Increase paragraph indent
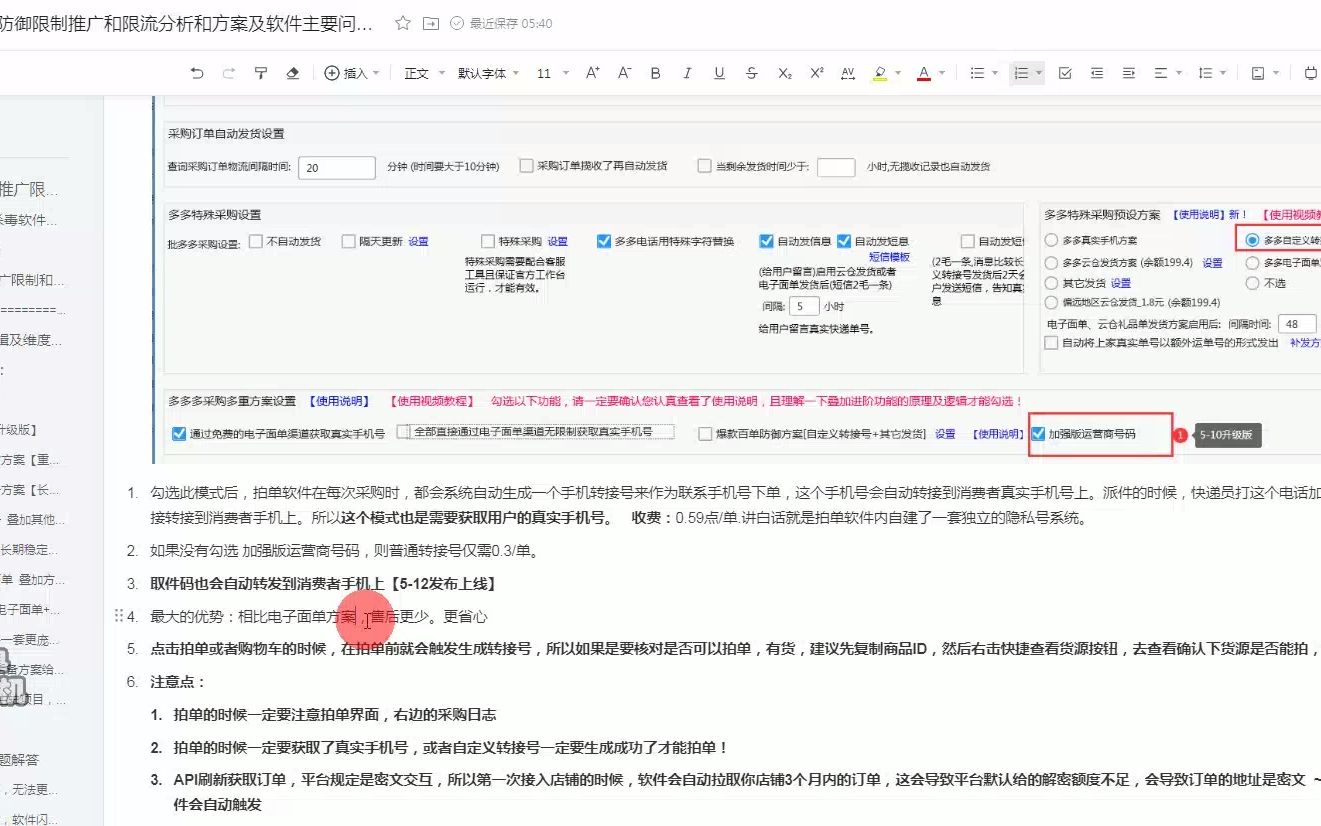The width and height of the screenshot is (1321, 826). [x=1129, y=73]
